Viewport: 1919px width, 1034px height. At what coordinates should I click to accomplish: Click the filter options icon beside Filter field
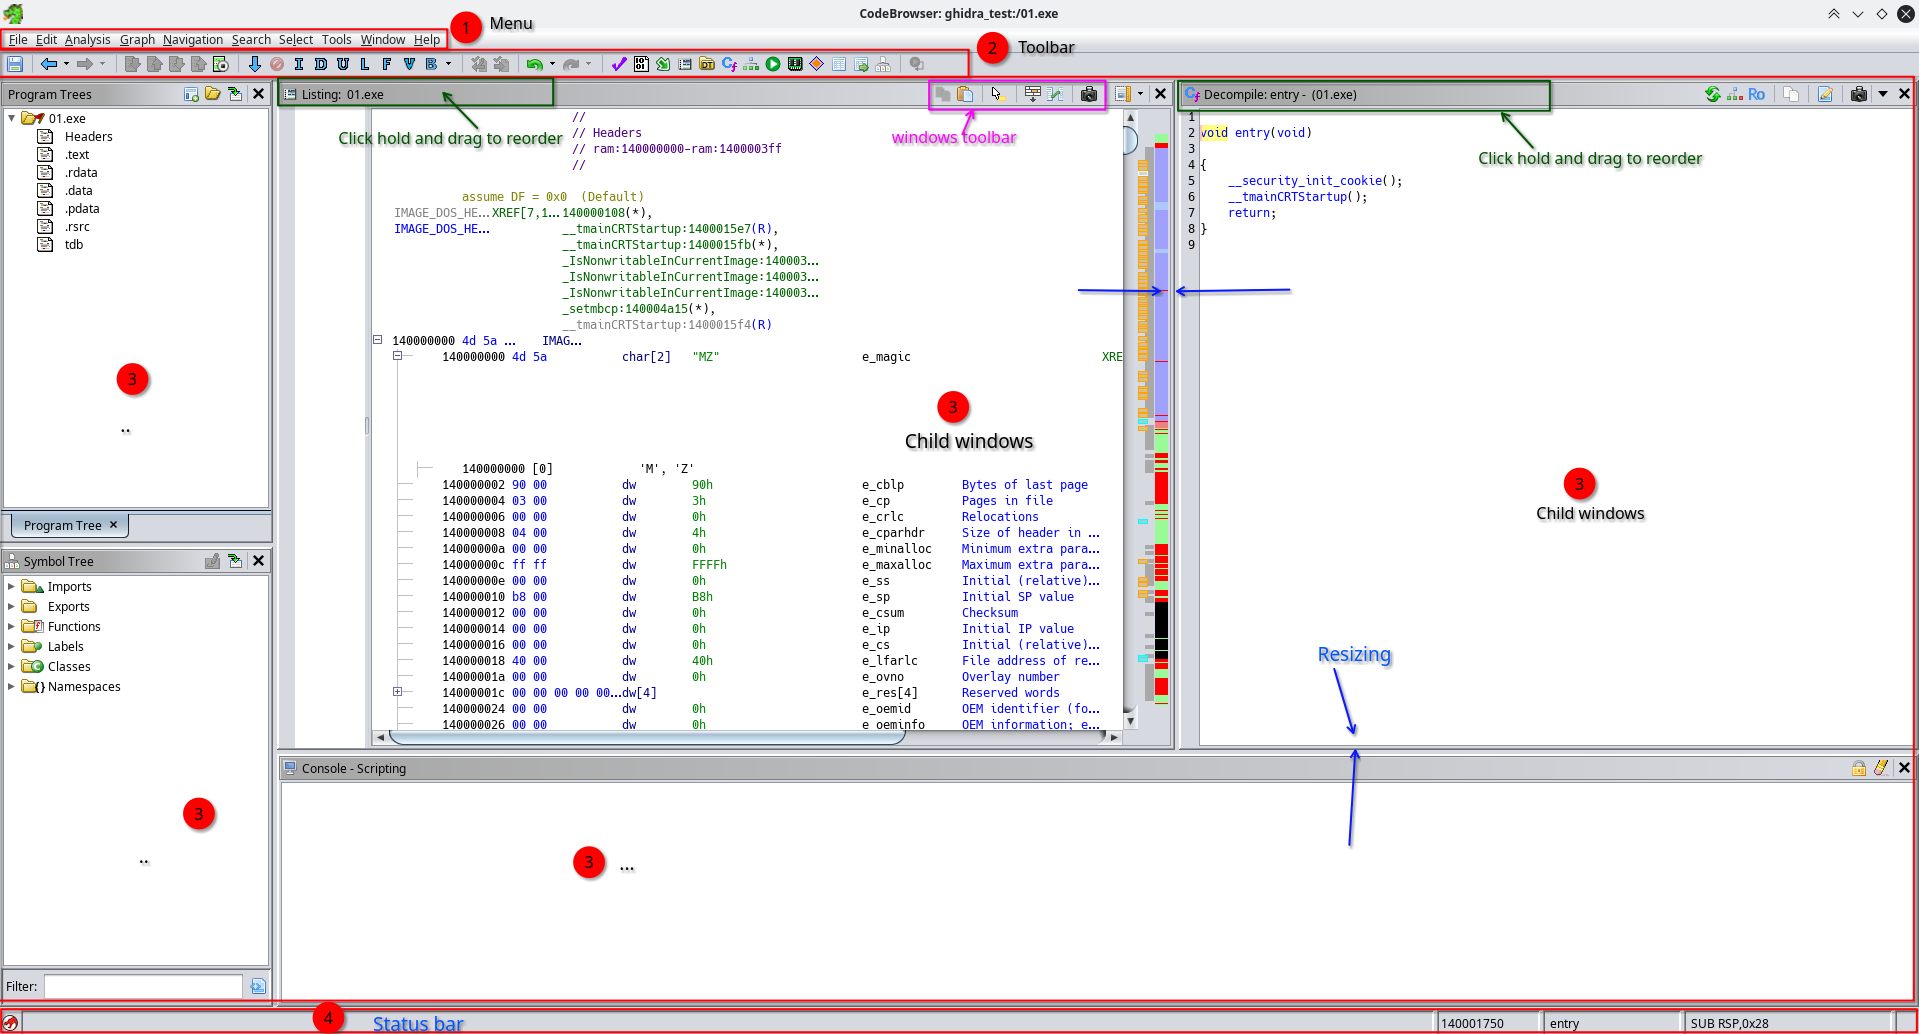(x=258, y=986)
